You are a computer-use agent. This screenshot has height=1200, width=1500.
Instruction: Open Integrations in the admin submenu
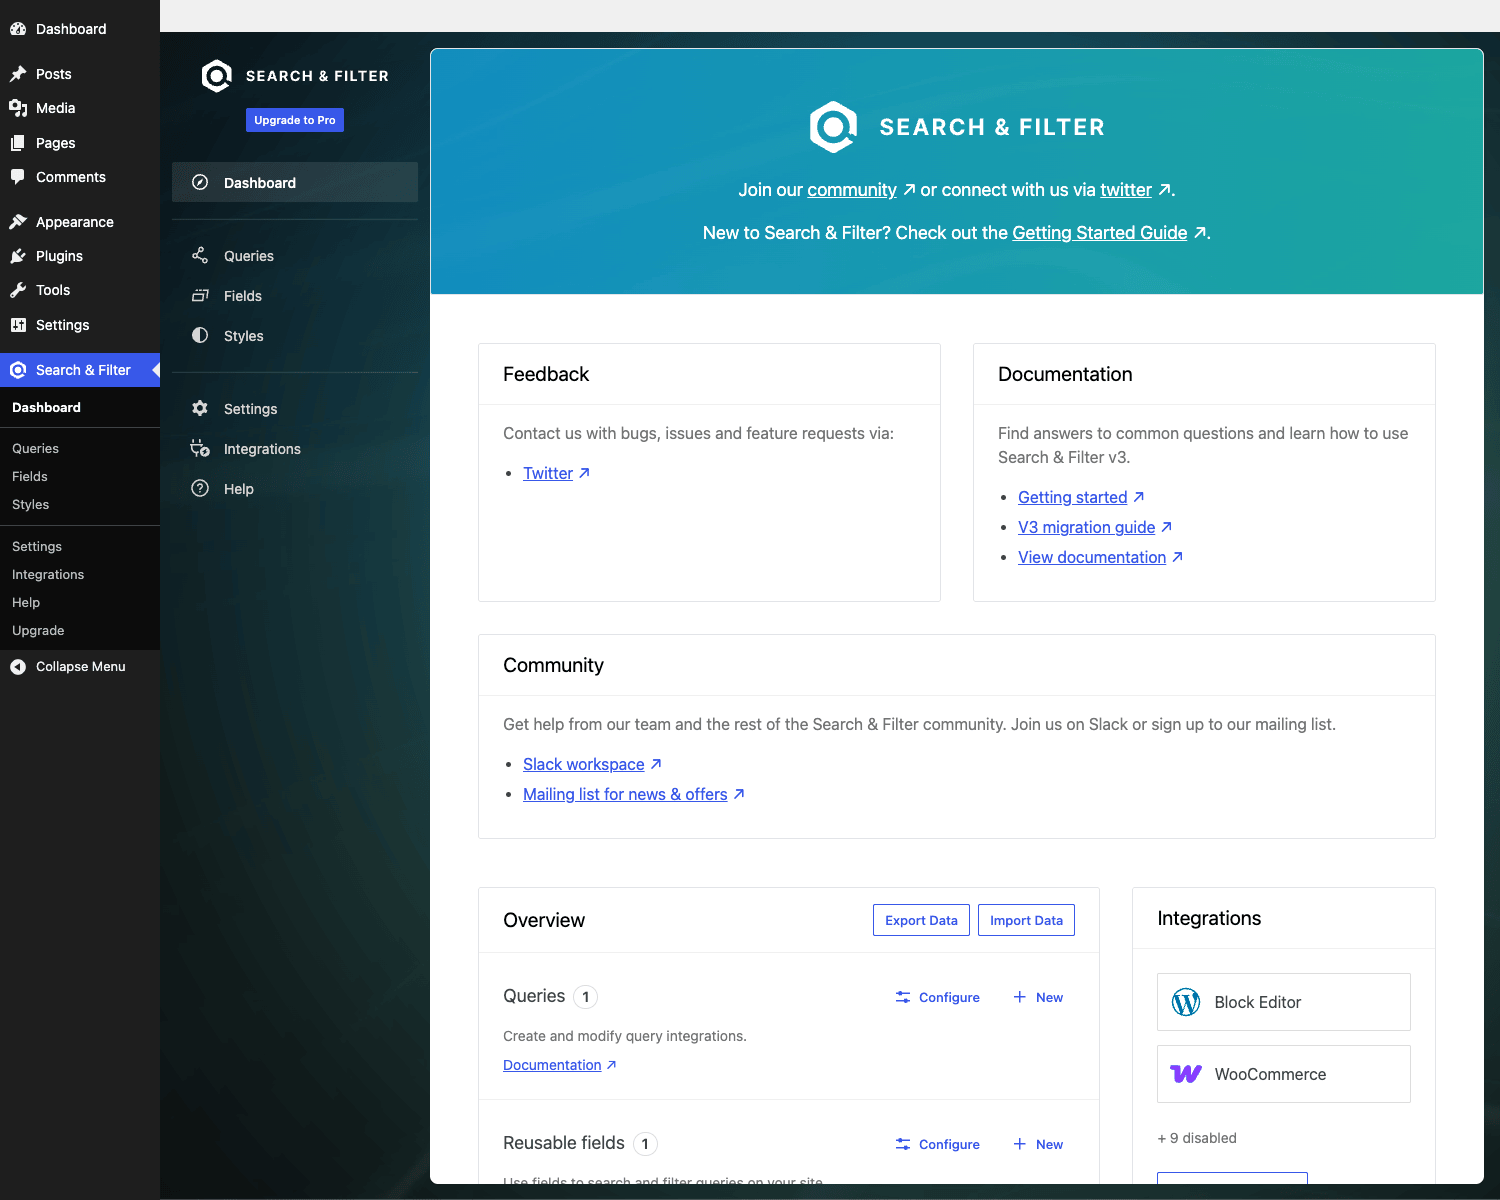[48, 575]
